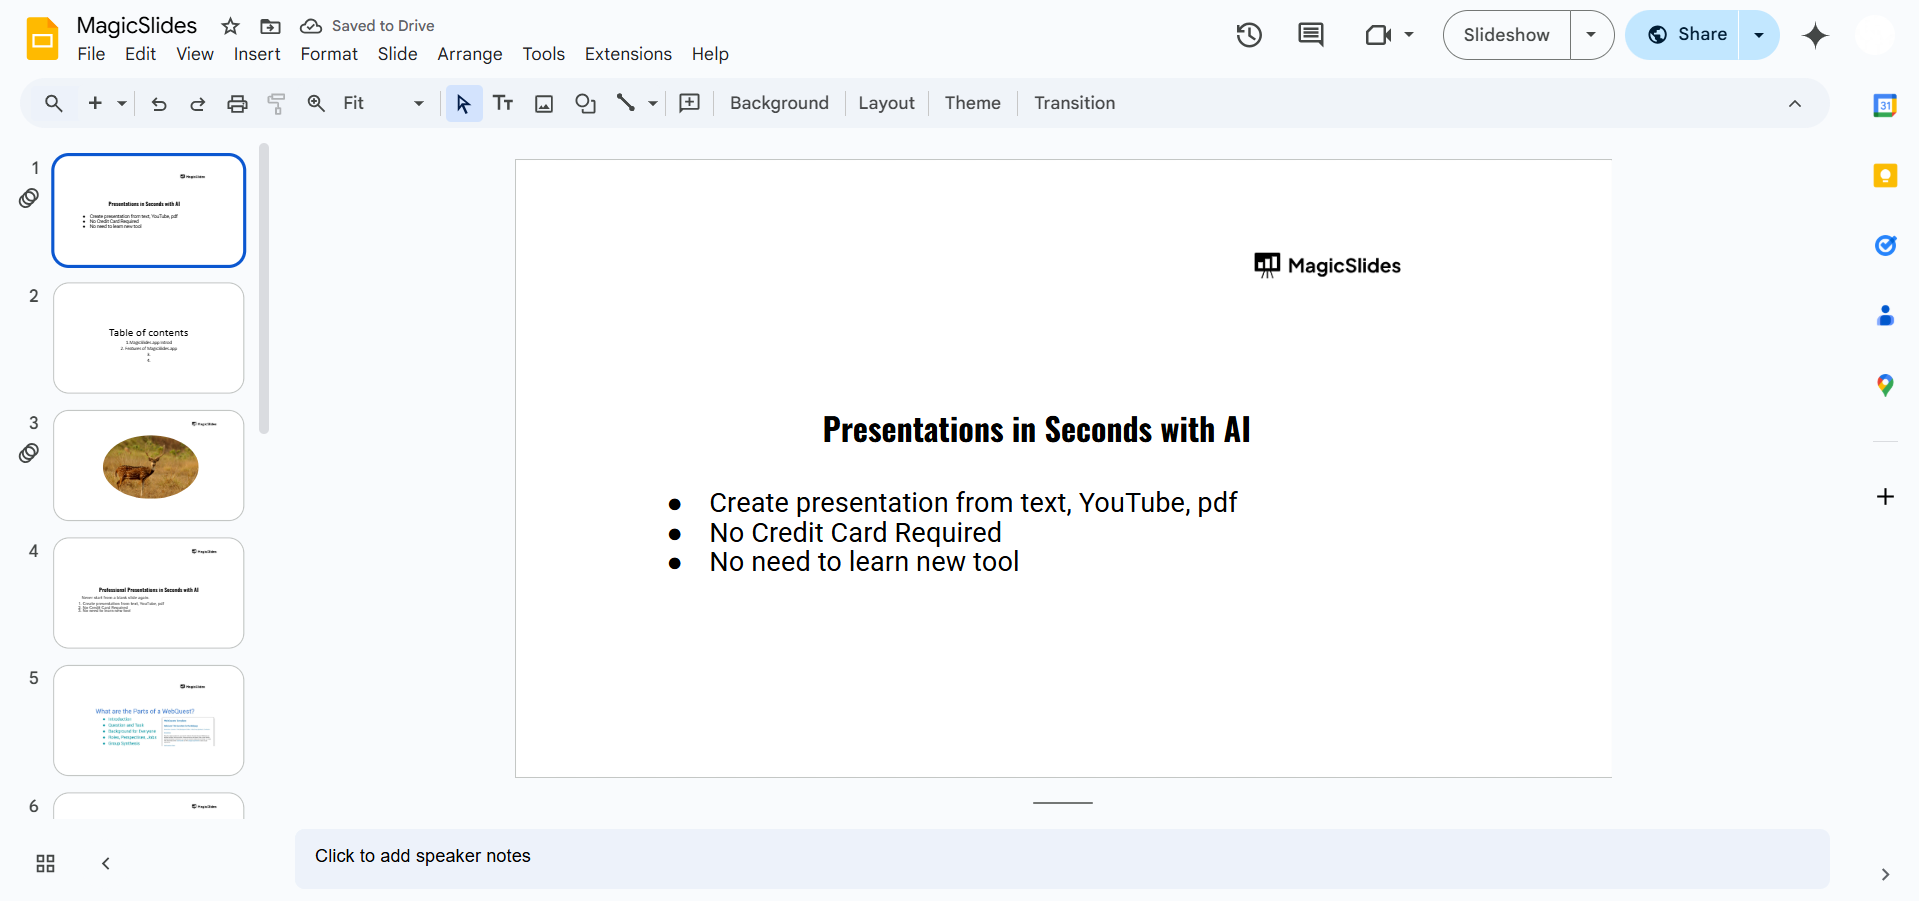Click the Zoom tool icon
The image size is (1919, 901).
[x=316, y=103]
